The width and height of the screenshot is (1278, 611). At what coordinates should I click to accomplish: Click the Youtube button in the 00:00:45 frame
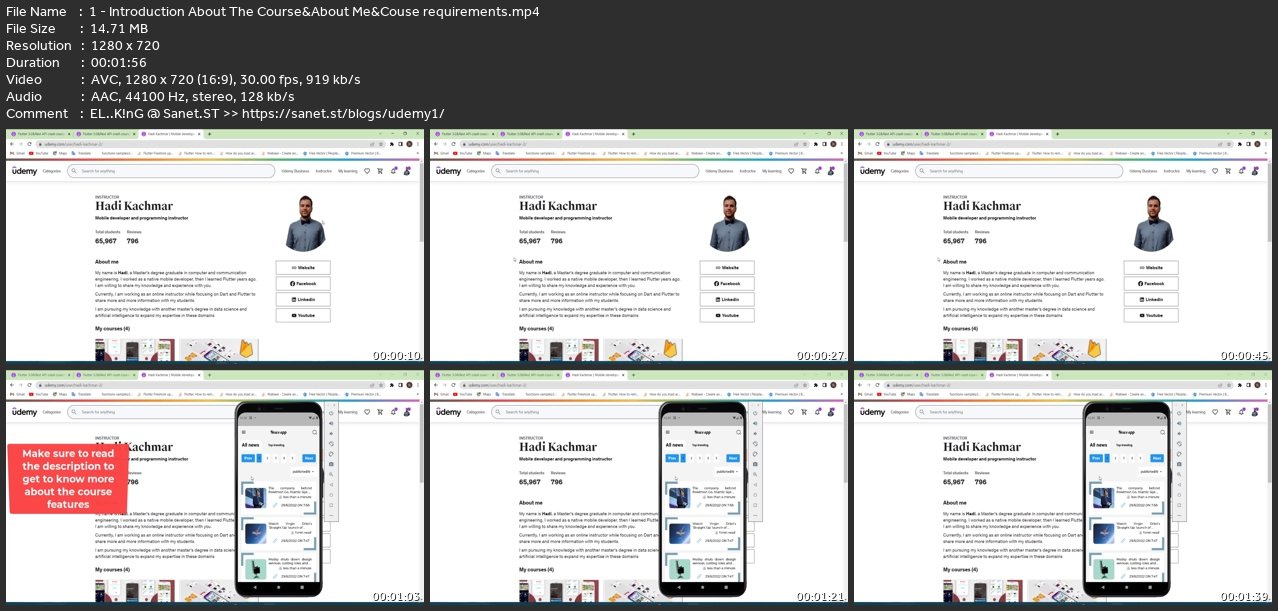tap(1149, 315)
